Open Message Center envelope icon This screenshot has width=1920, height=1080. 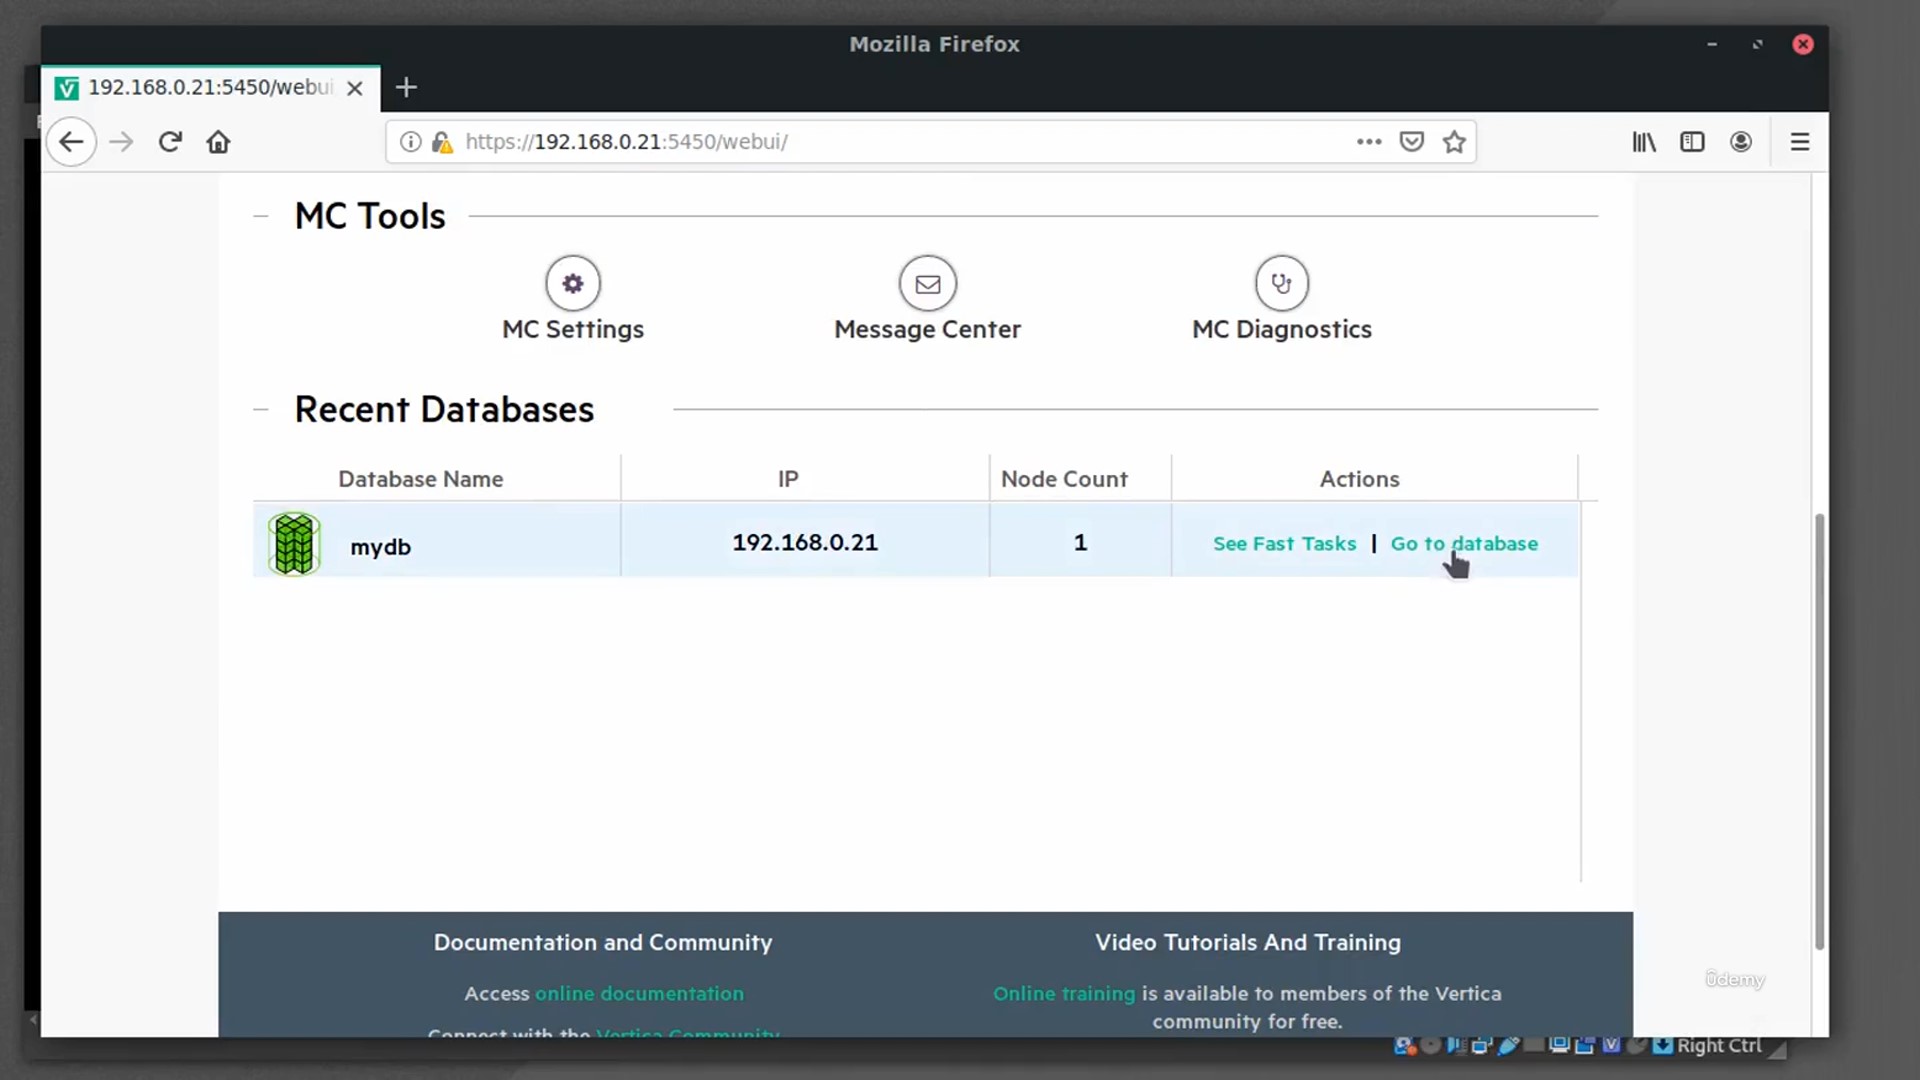click(x=928, y=283)
